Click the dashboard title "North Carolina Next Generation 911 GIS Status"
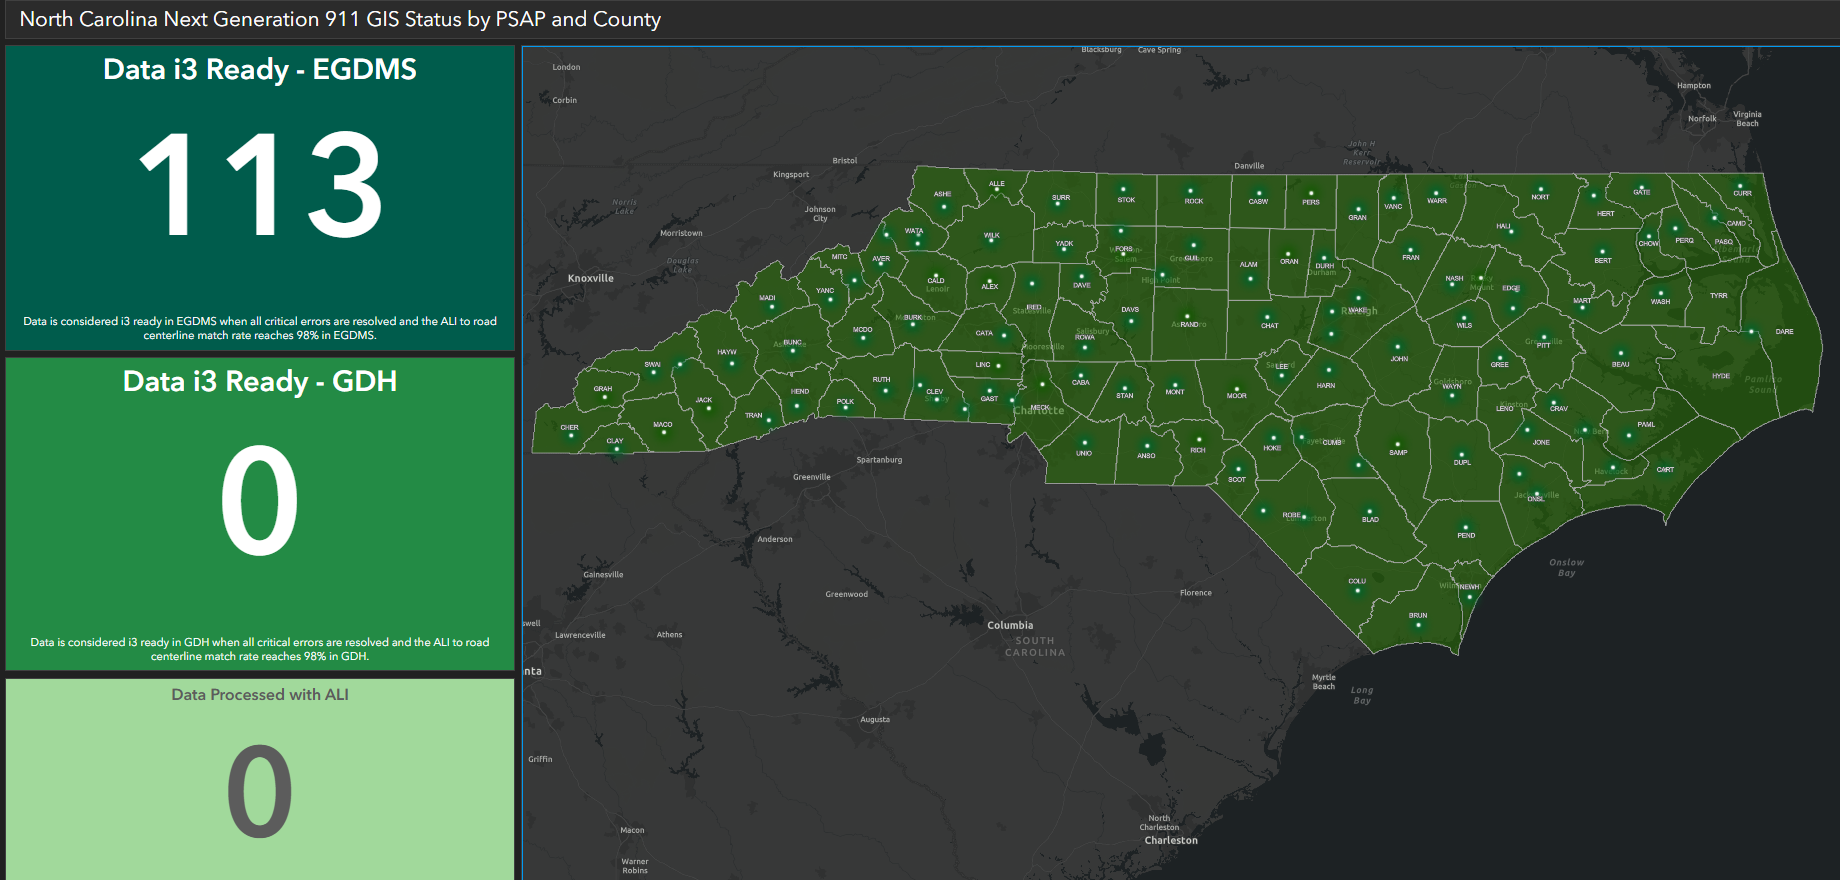Viewport: 1840px width, 880px height. click(x=340, y=19)
